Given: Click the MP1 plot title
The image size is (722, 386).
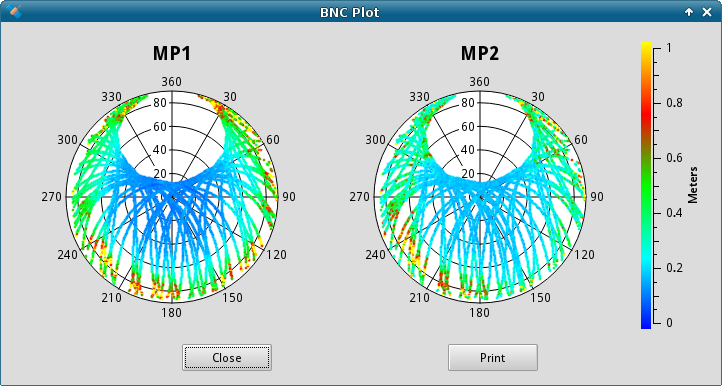Looking at the screenshot, I should pyautogui.click(x=172, y=54).
